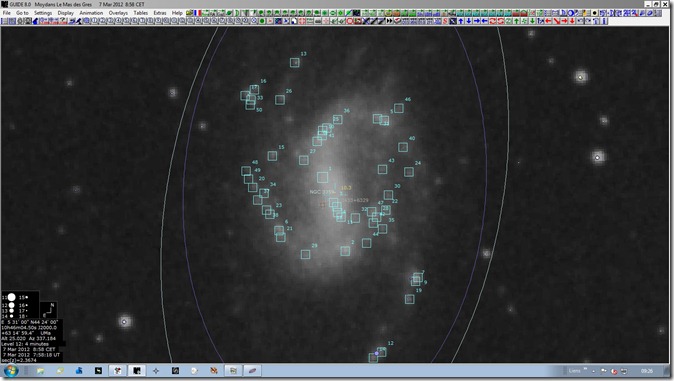
Task: Select the object square labeled 46
Action: tap(399, 108)
